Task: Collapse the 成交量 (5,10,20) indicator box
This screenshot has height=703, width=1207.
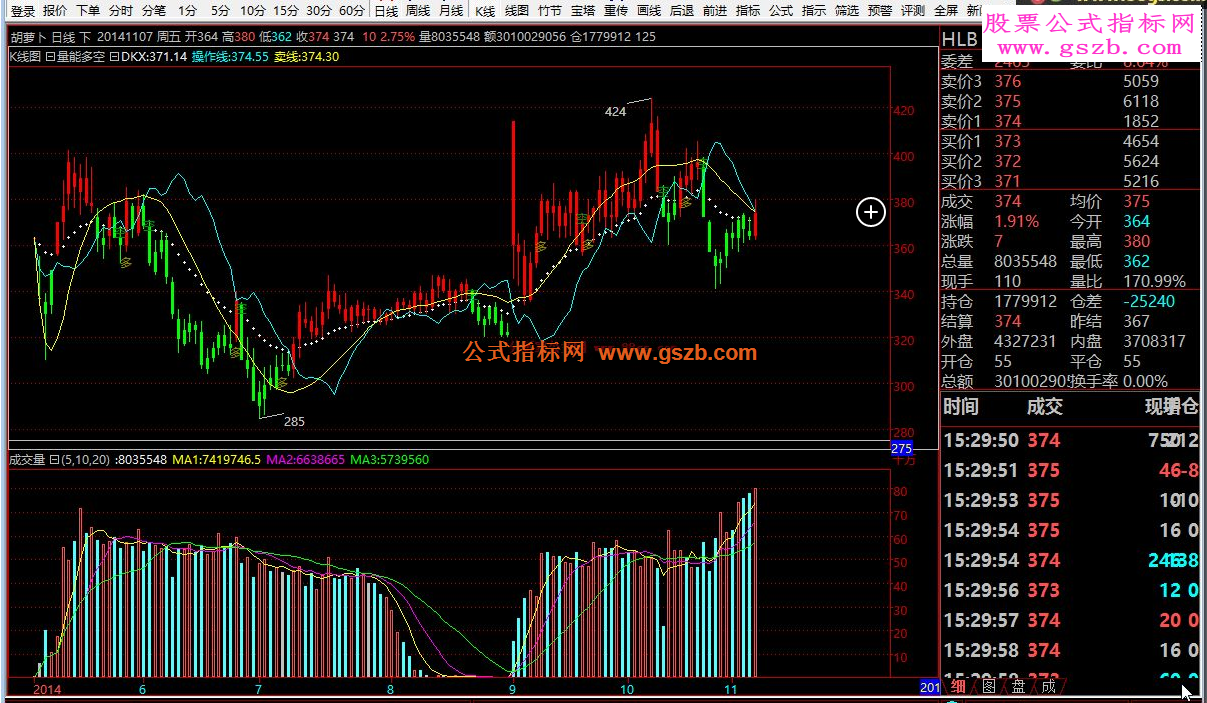Action: pos(56,460)
